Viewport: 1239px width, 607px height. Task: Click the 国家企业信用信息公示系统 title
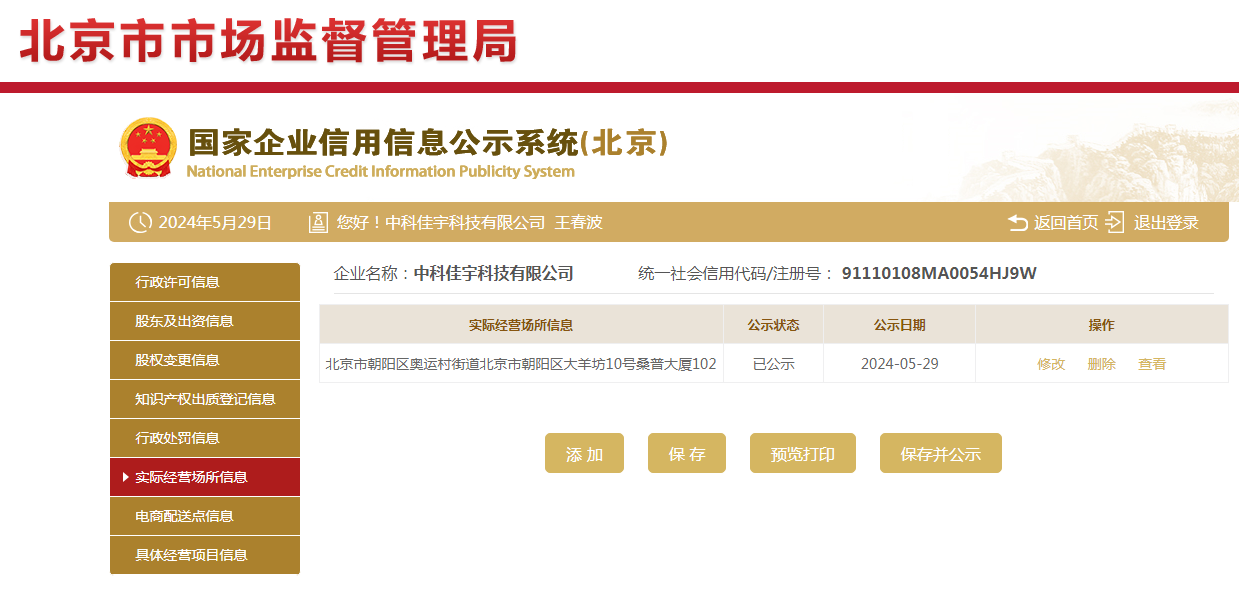pos(428,143)
